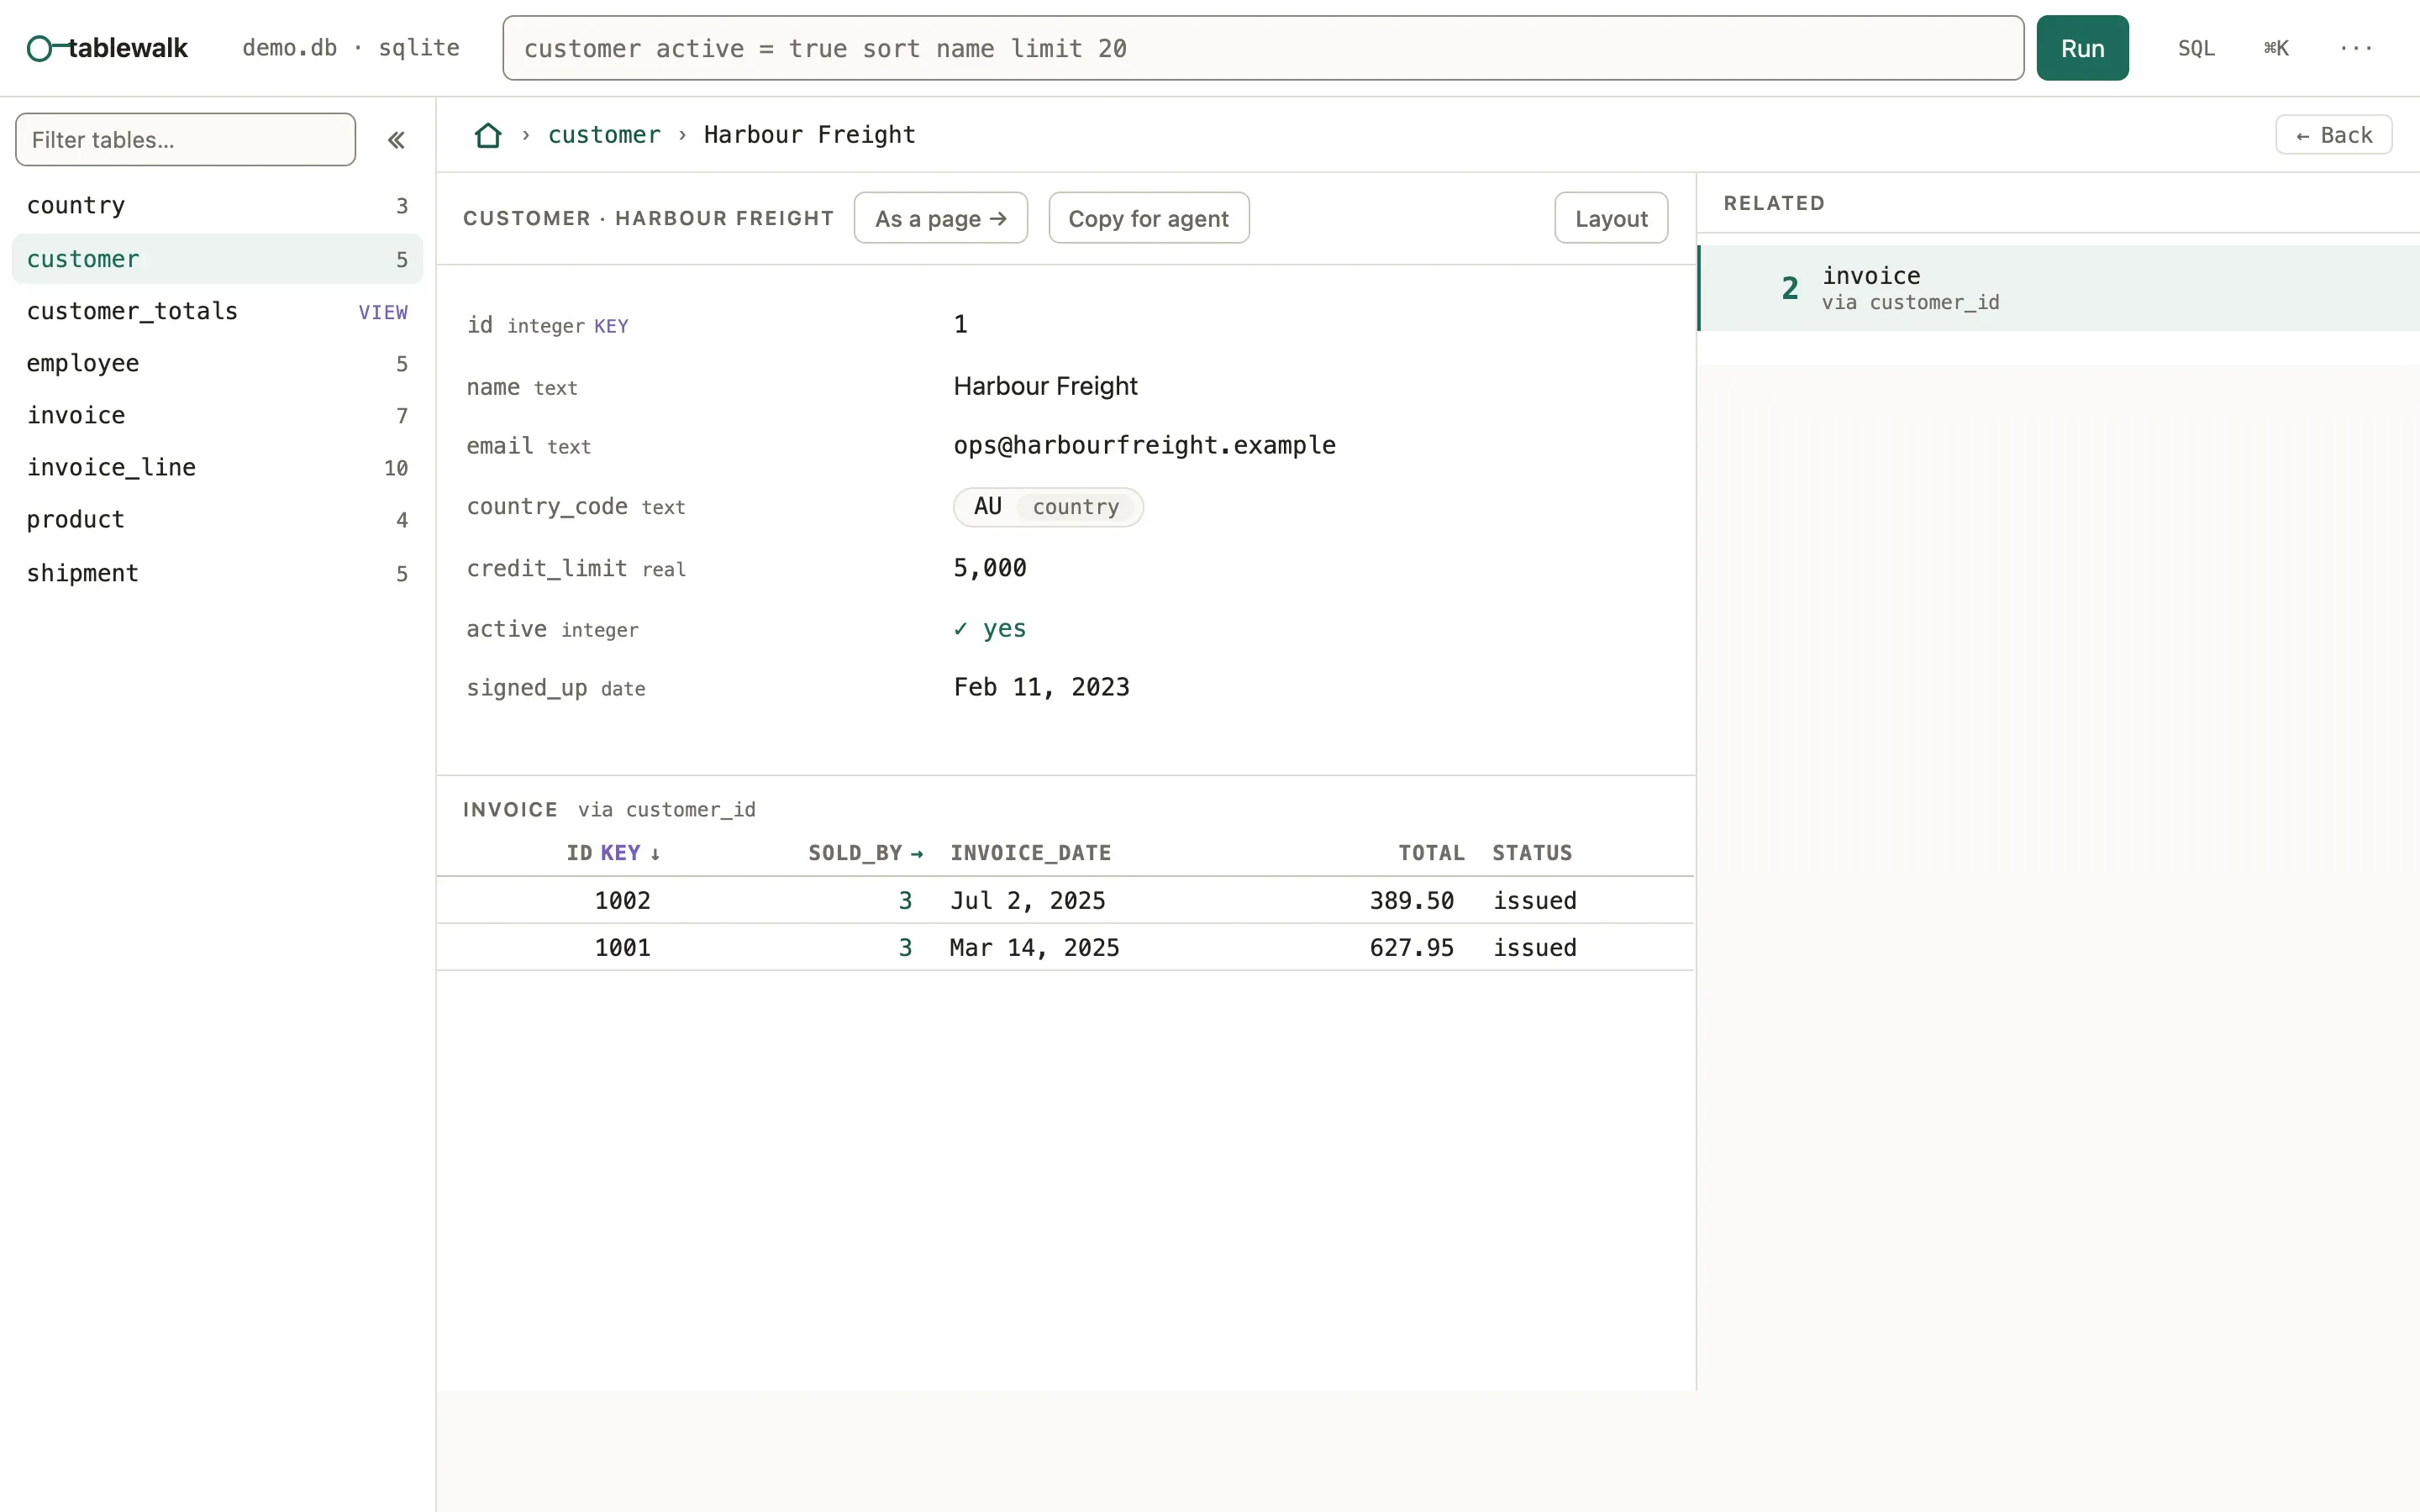Click the Harbour Freight breadcrumb entry
The image size is (2420, 1512).
pos(809,135)
